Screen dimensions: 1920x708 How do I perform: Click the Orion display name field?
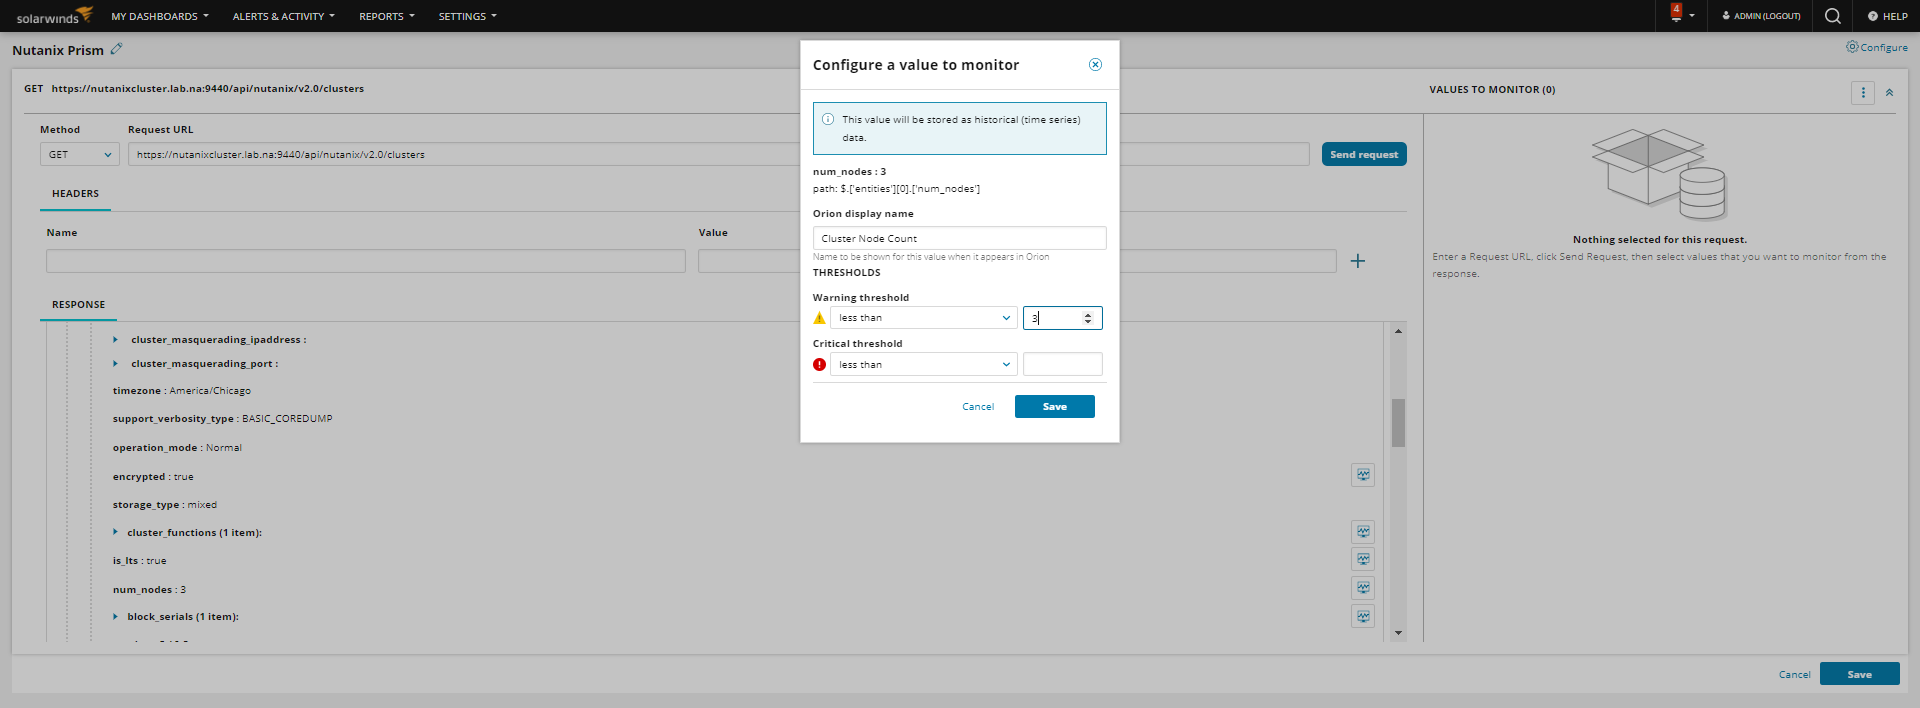click(959, 238)
